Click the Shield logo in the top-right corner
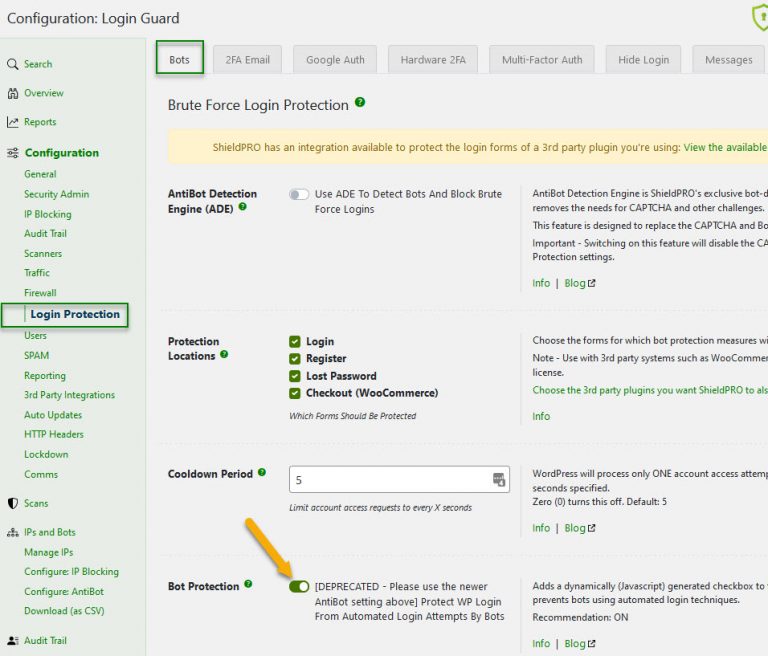This screenshot has width=768, height=656. tap(760, 18)
